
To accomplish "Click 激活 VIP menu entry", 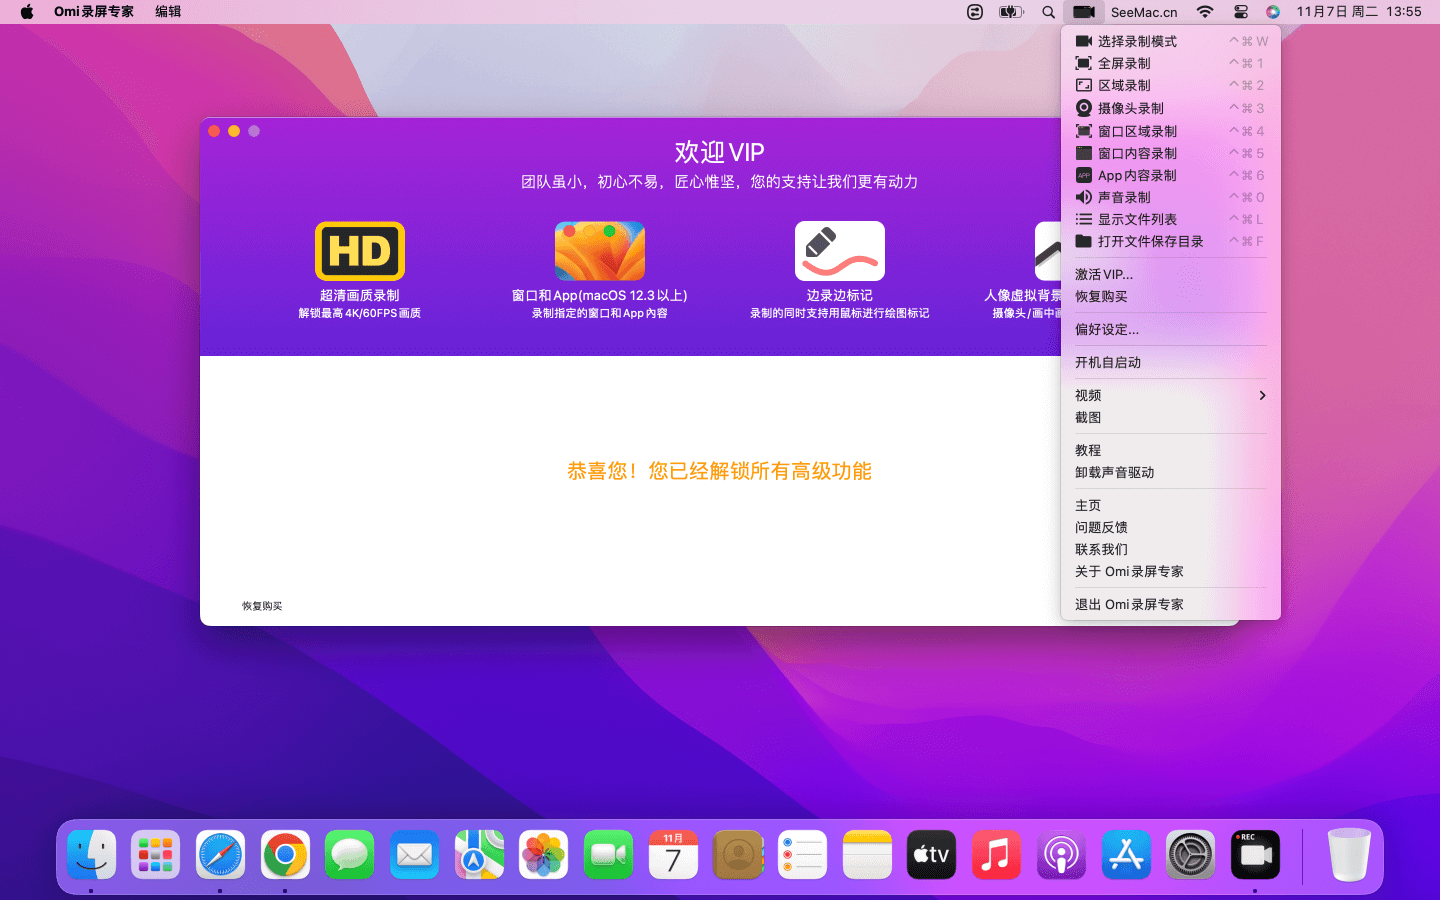I will tap(1103, 274).
